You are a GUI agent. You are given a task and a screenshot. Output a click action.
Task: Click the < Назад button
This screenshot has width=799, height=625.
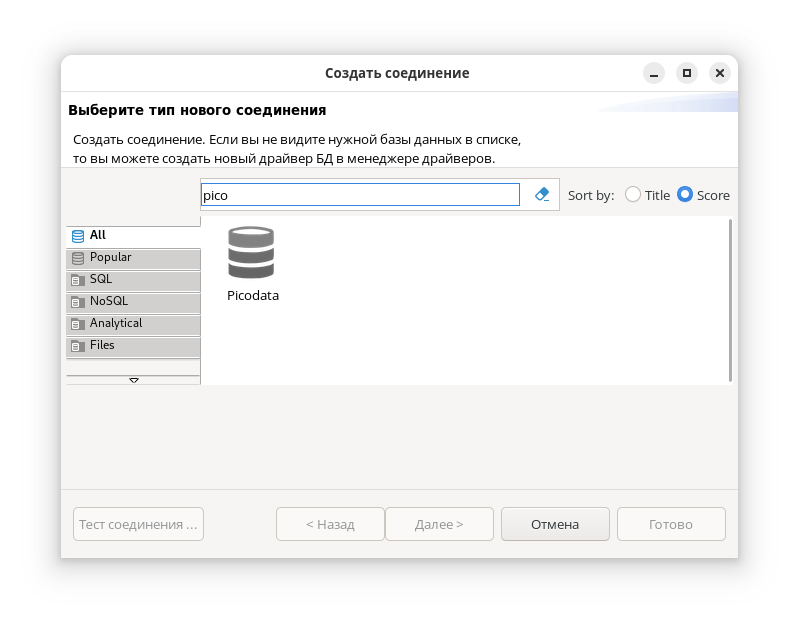330,524
